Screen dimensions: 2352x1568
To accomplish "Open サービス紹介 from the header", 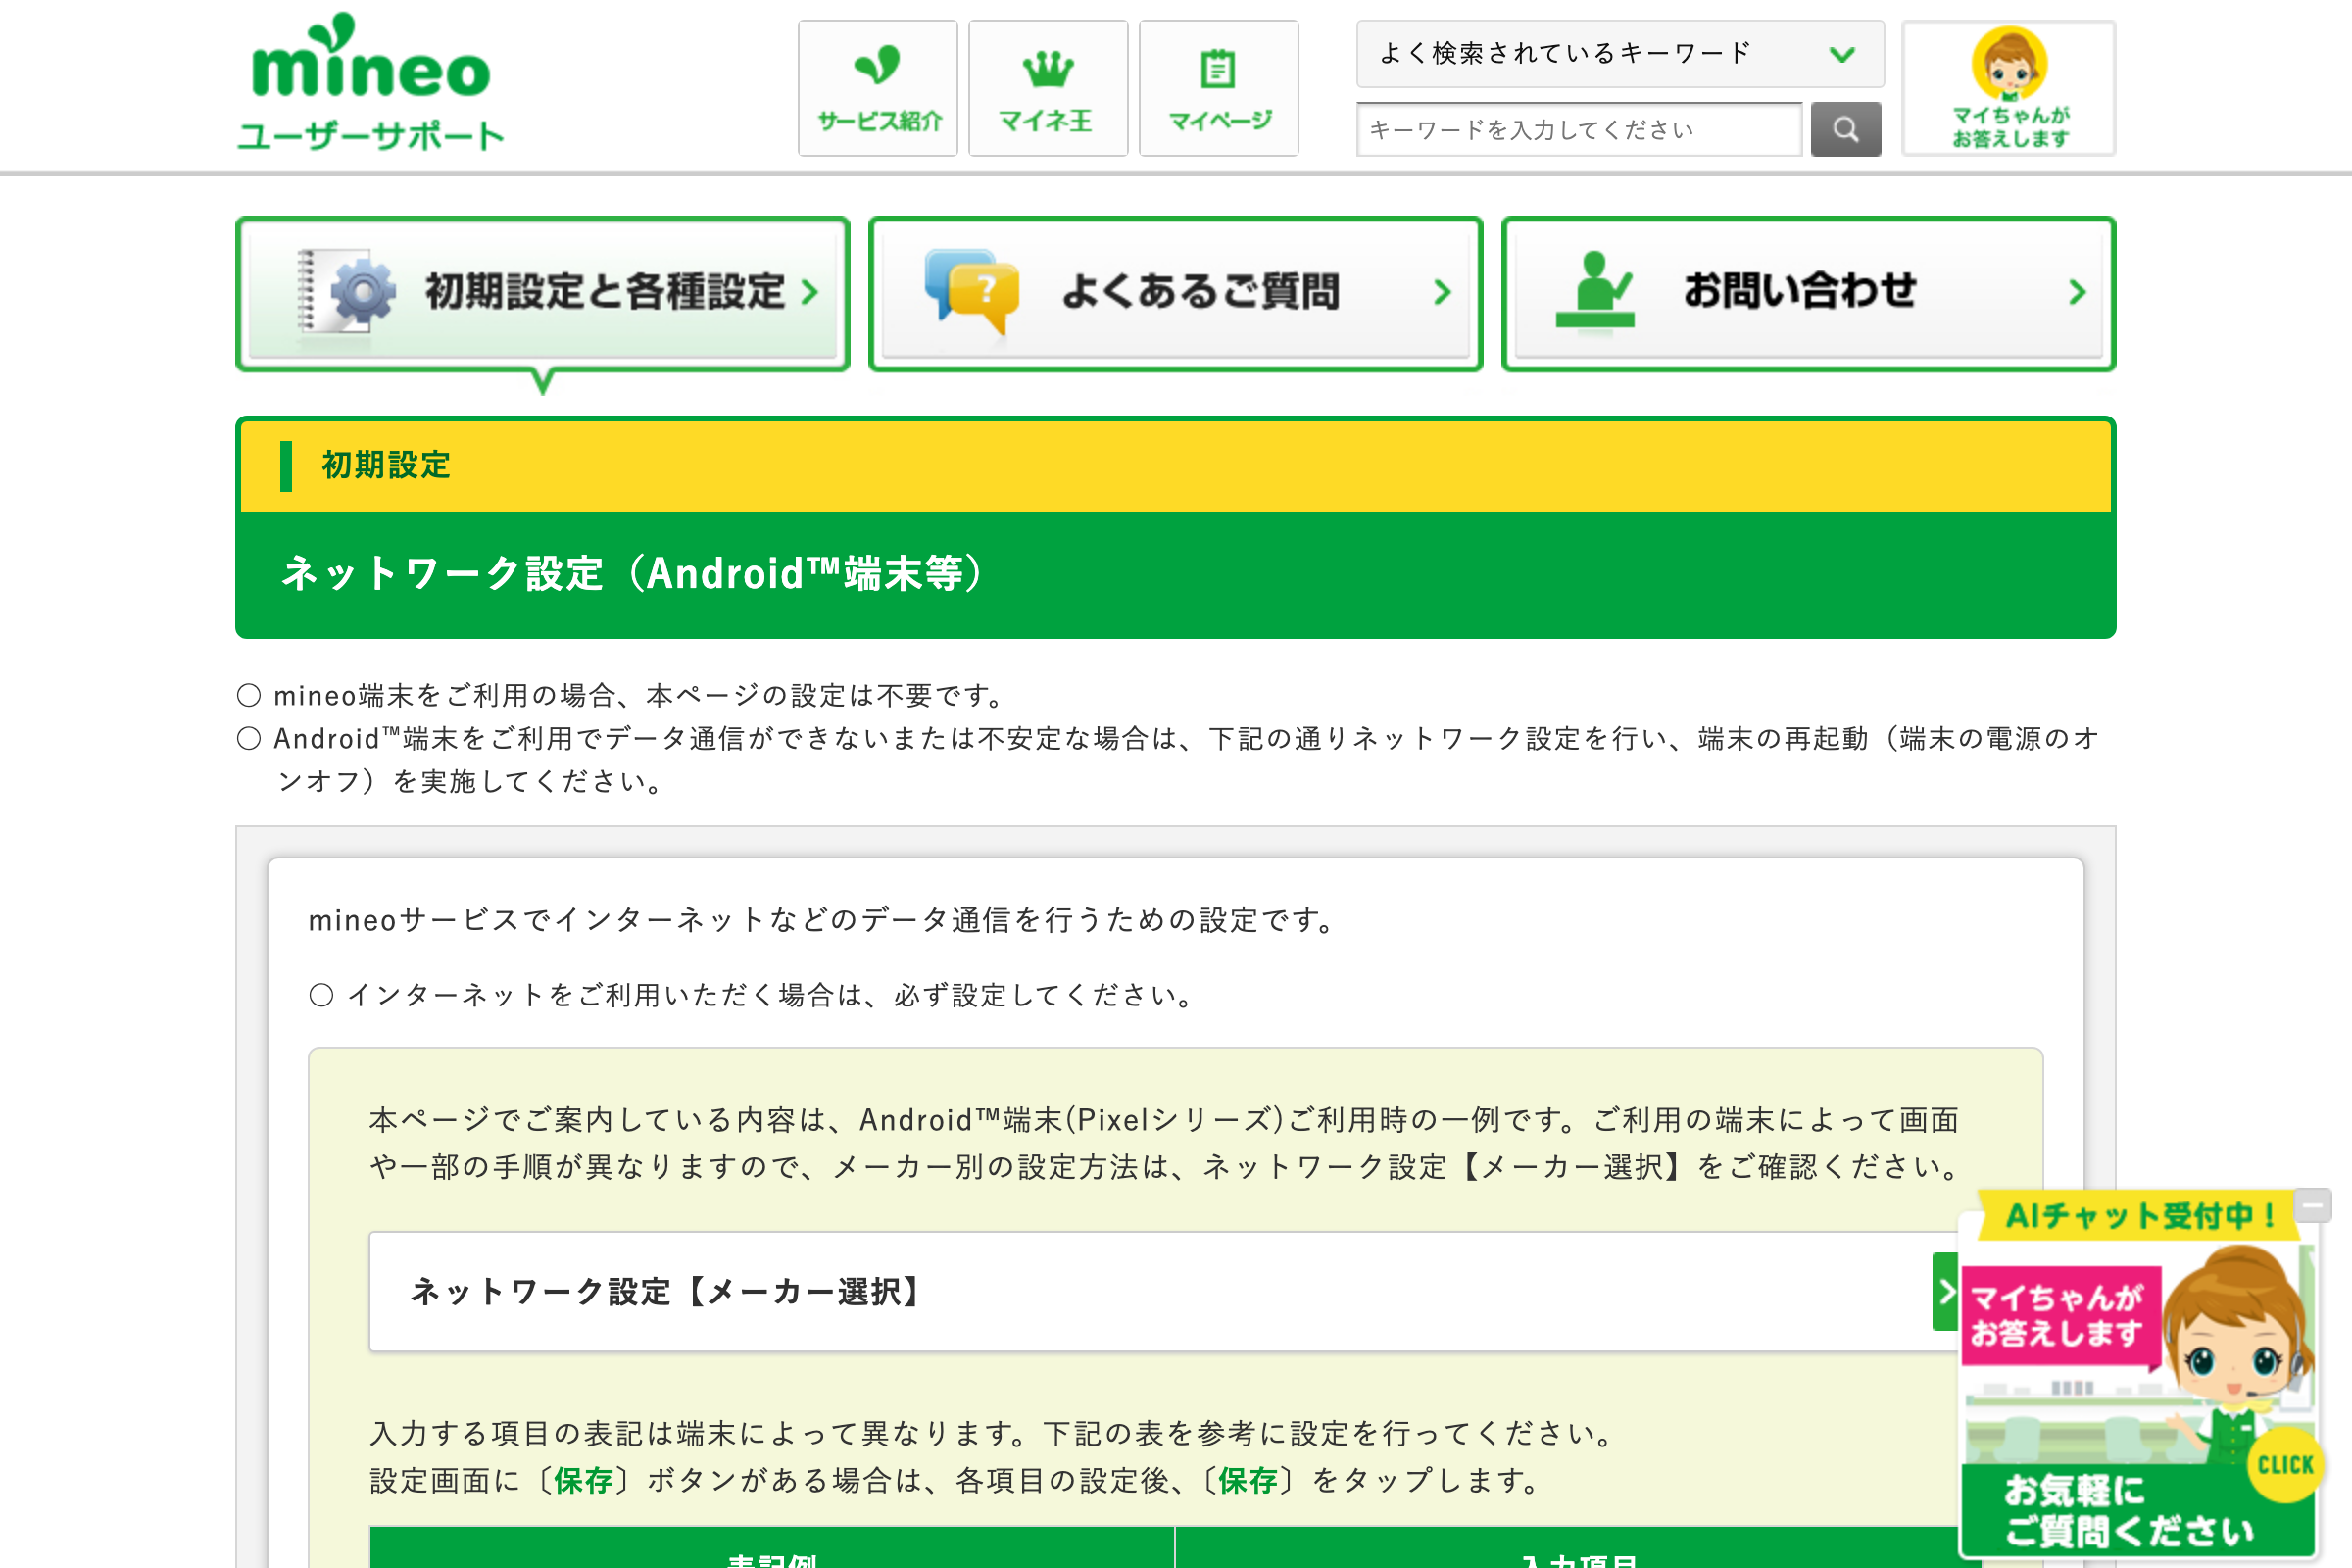I will (878, 88).
